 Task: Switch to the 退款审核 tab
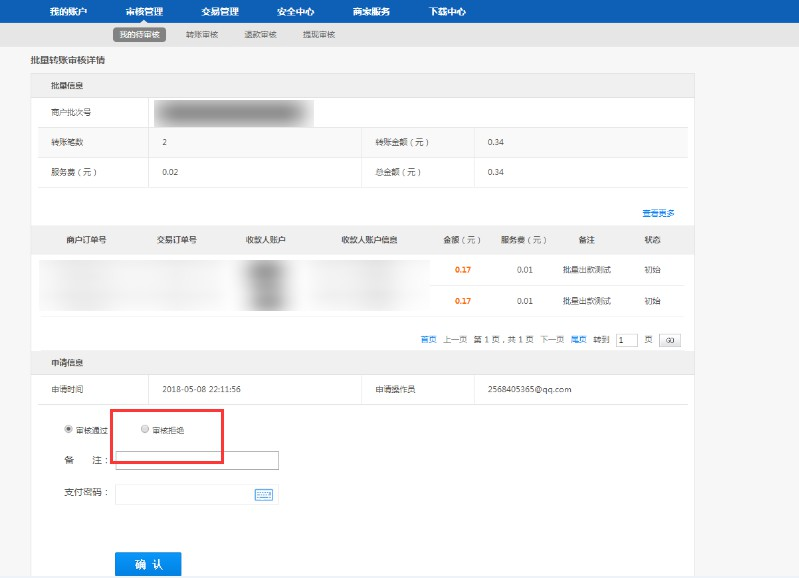tap(260, 34)
